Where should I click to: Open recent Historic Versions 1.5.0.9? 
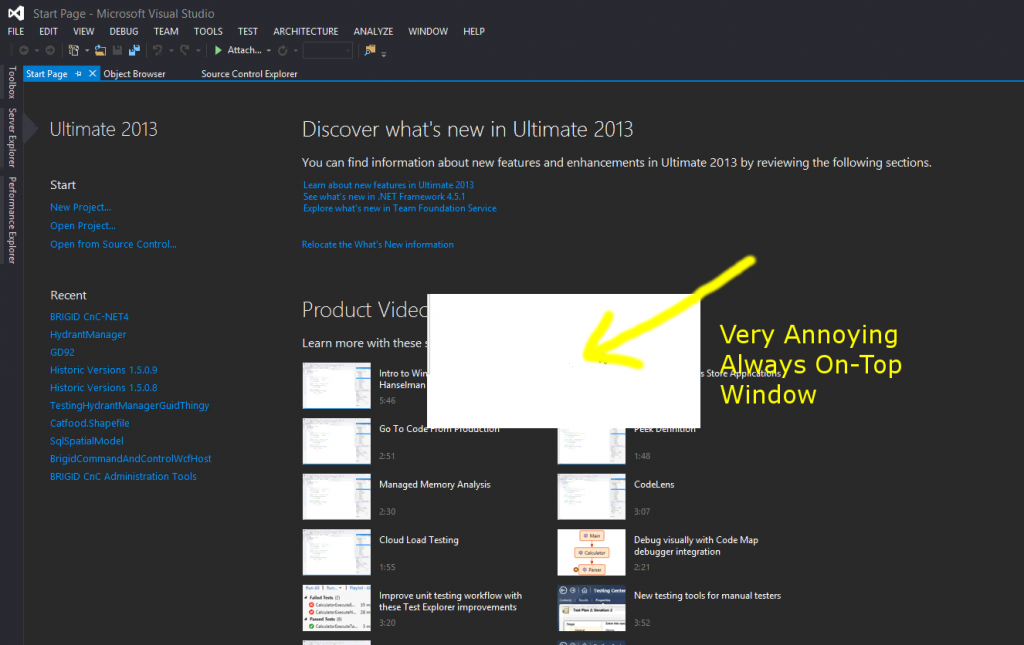tap(104, 370)
